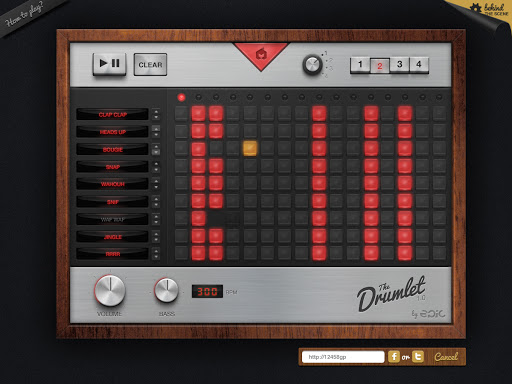Click the JINGLE sound label
Image resolution: width=512 pixels, height=384 pixels.
pyautogui.click(x=112, y=237)
